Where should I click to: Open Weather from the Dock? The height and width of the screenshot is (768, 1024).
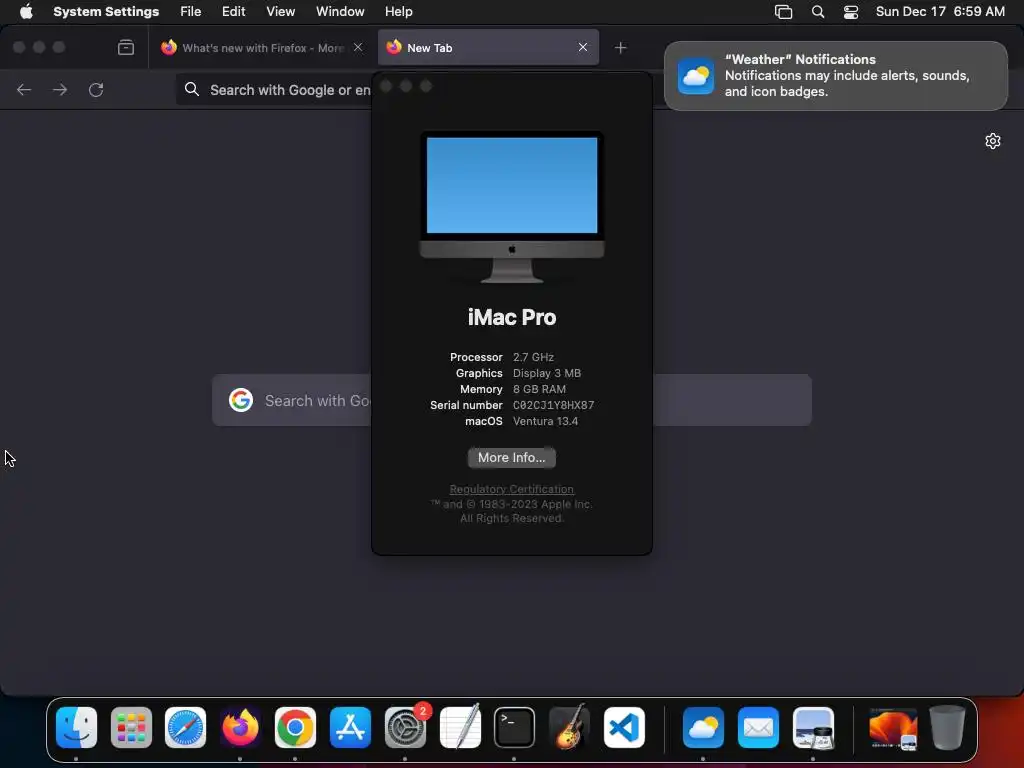pyautogui.click(x=703, y=728)
